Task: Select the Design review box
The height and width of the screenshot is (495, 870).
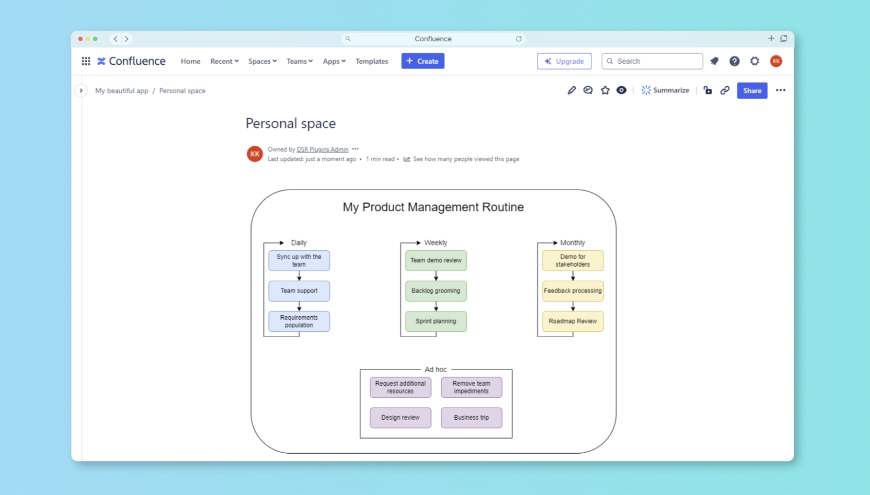Action: (x=401, y=418)
